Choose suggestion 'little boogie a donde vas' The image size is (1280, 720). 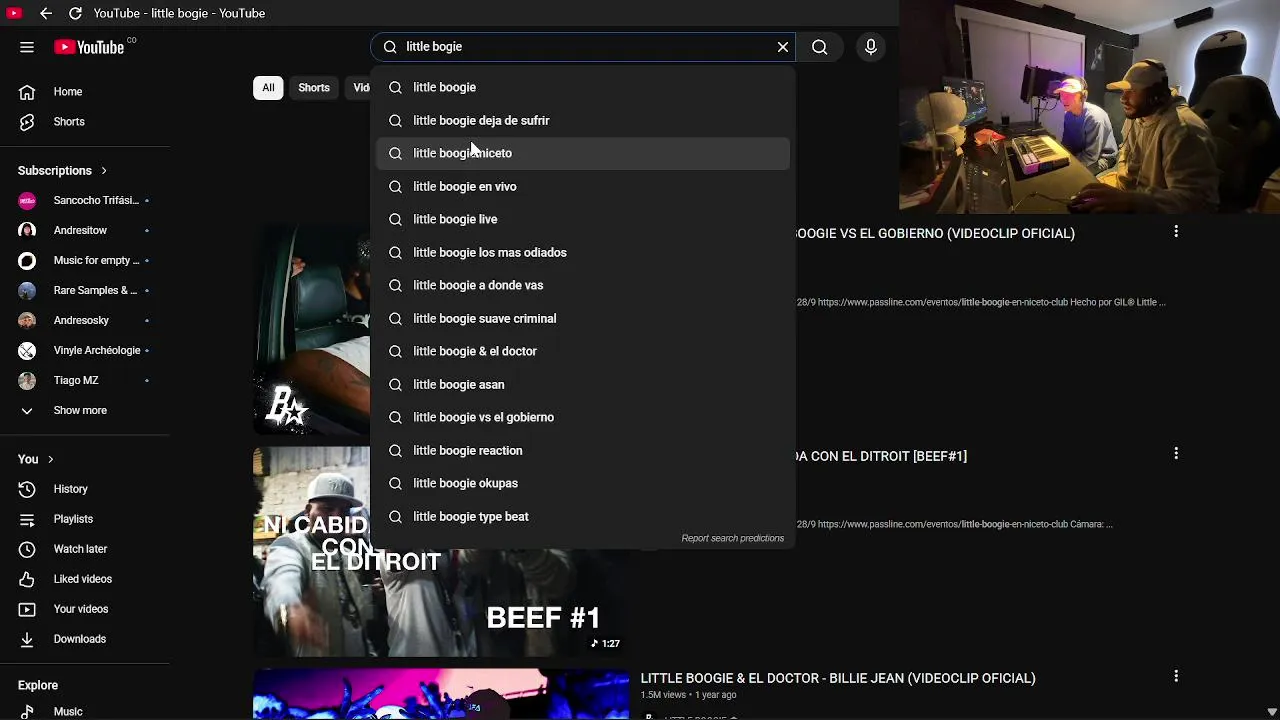click(x=583, y=285)
